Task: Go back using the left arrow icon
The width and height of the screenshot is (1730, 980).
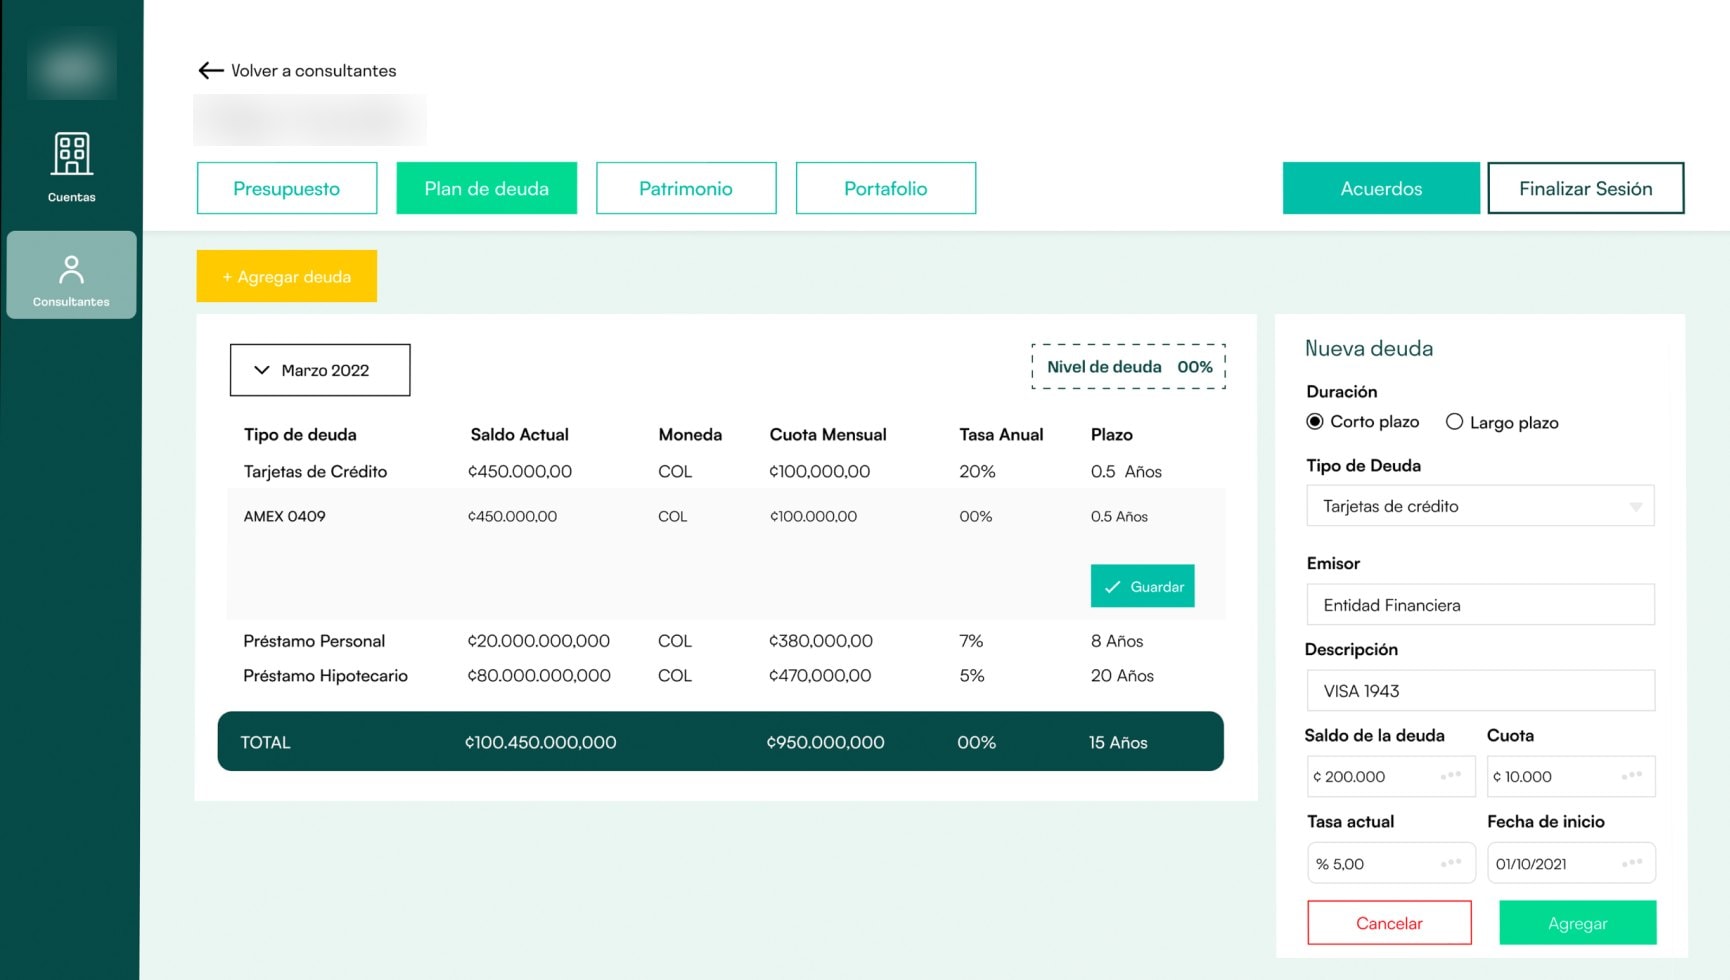Action: [x=210, y=70]
